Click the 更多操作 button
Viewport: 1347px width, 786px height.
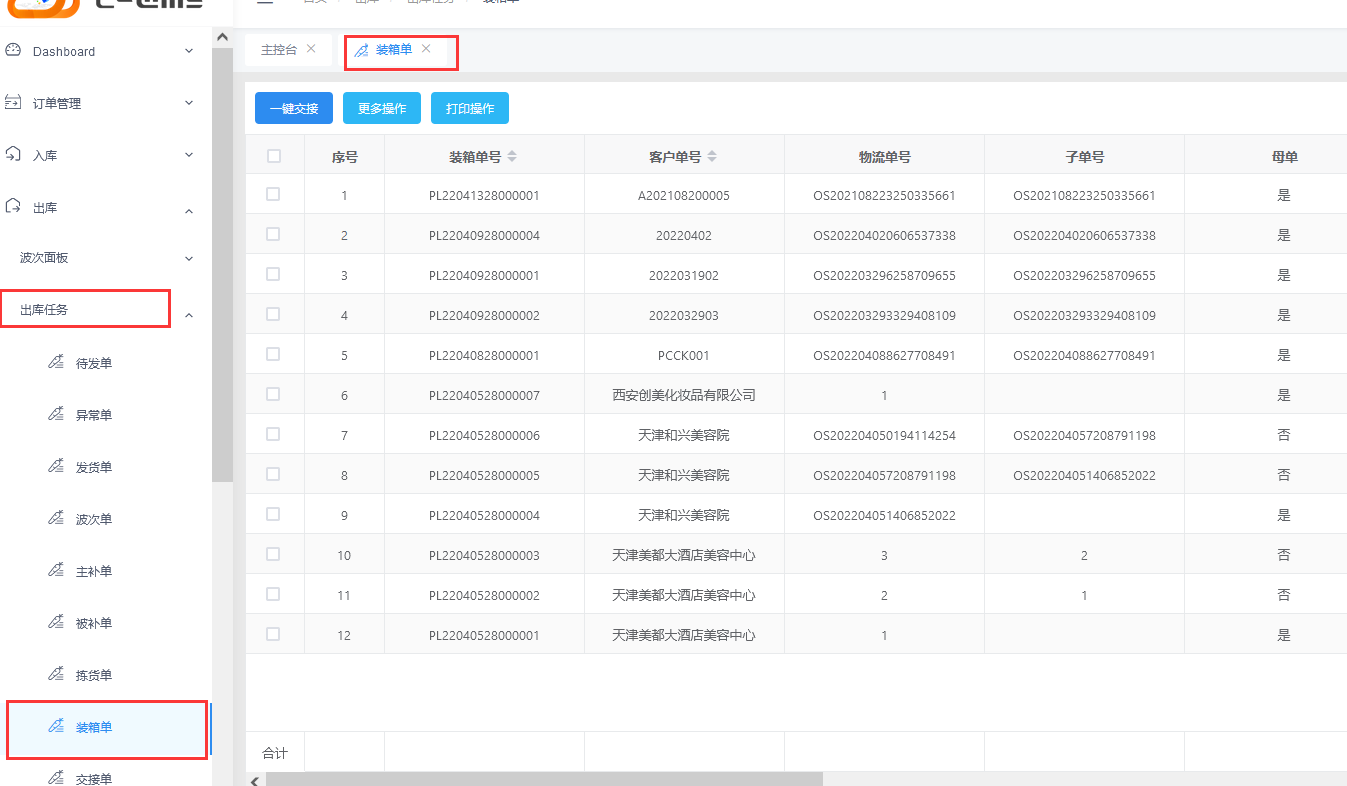tap(382, 108)
